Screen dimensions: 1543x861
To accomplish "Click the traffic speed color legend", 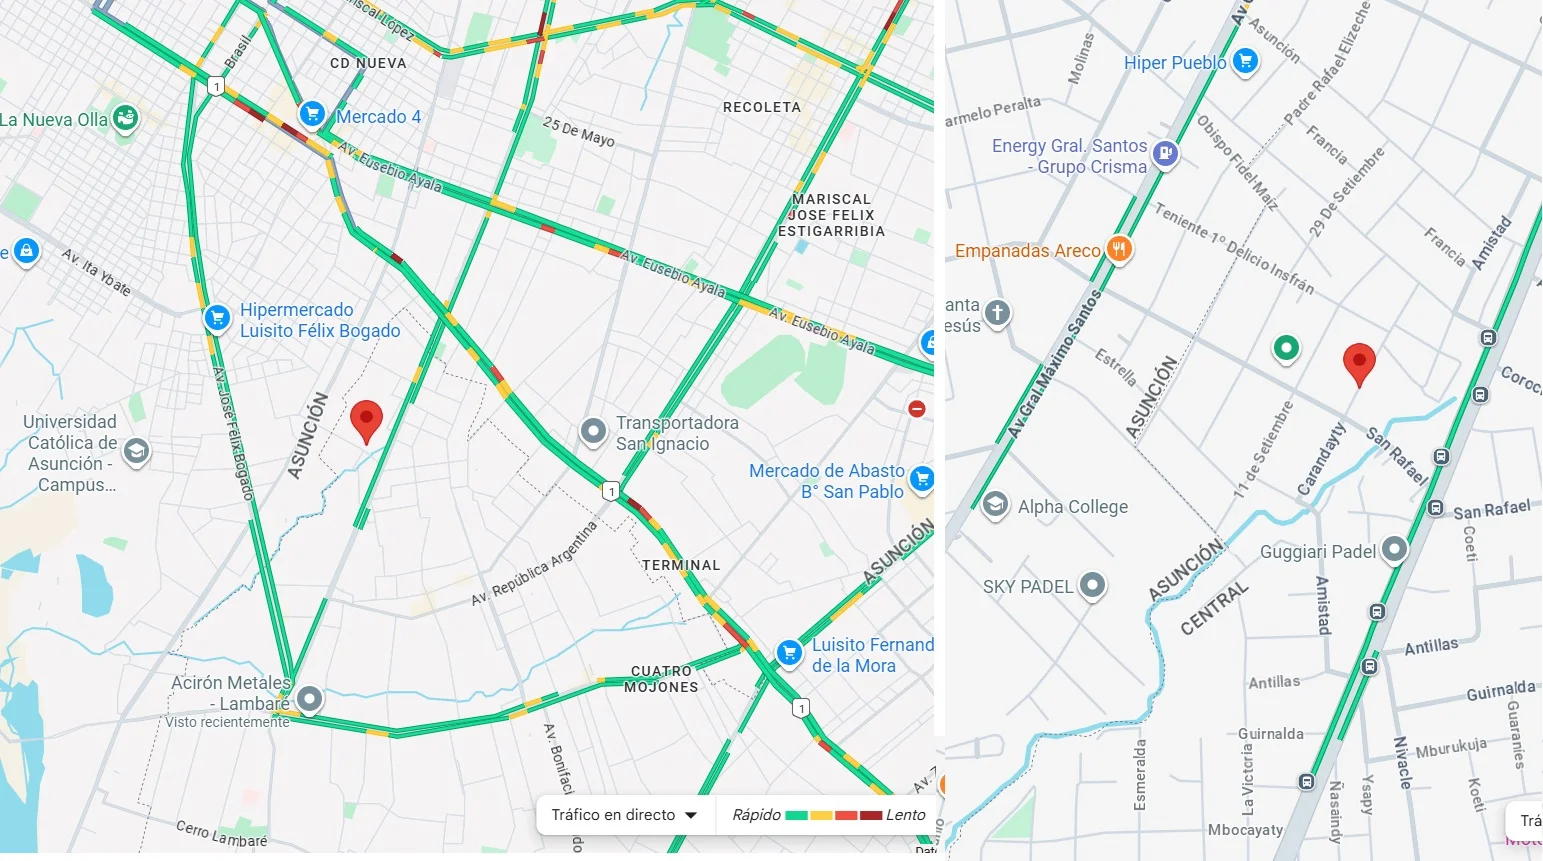I will coord(829,815).
